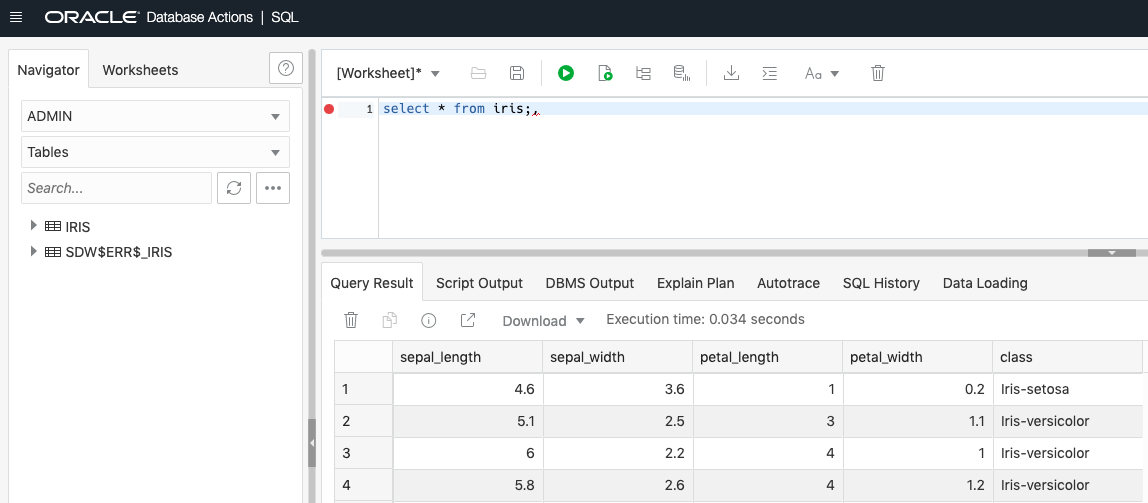Save the worksheet using the floppy disk icon

(517, 73)
